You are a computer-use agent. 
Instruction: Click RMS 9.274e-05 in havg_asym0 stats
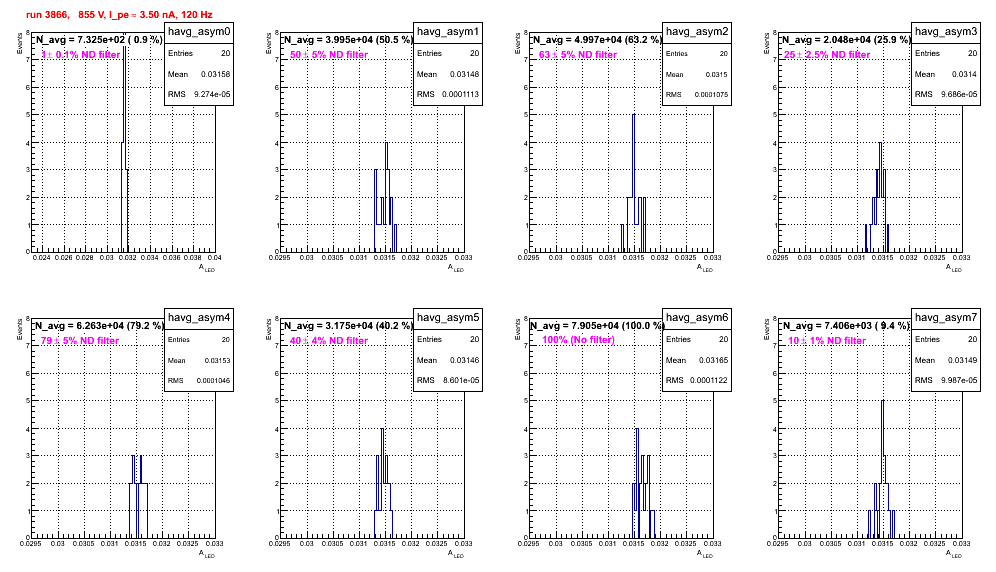pos(199,94)
